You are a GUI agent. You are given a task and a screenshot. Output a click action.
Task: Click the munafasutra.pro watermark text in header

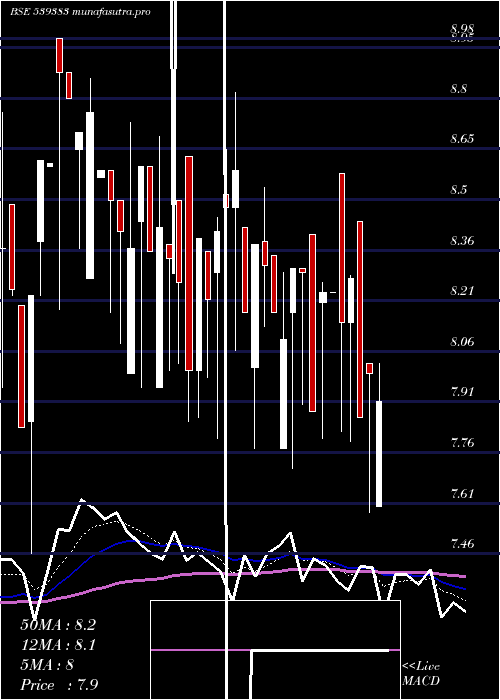[x=111, y=12]
